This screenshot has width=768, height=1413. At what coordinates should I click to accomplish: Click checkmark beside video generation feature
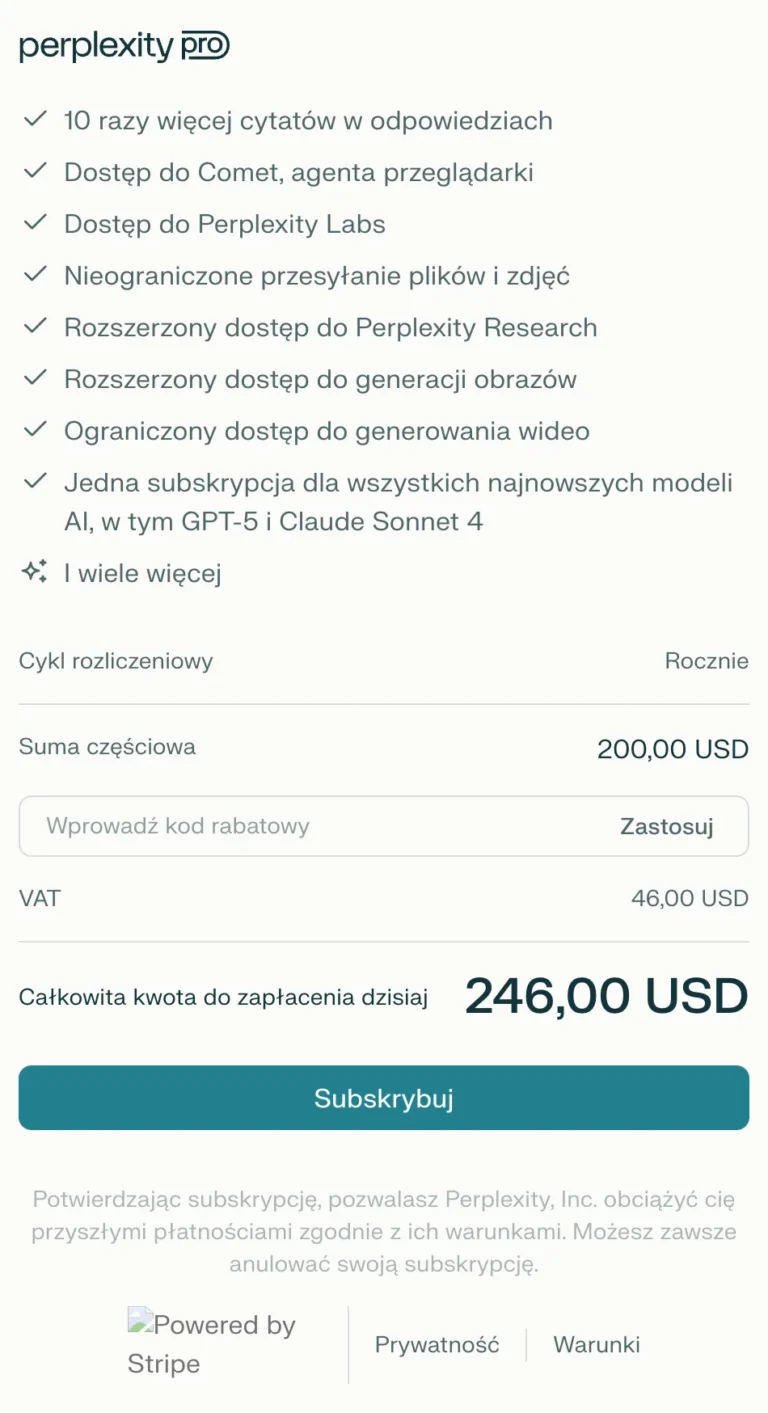(x=35, y=431)
